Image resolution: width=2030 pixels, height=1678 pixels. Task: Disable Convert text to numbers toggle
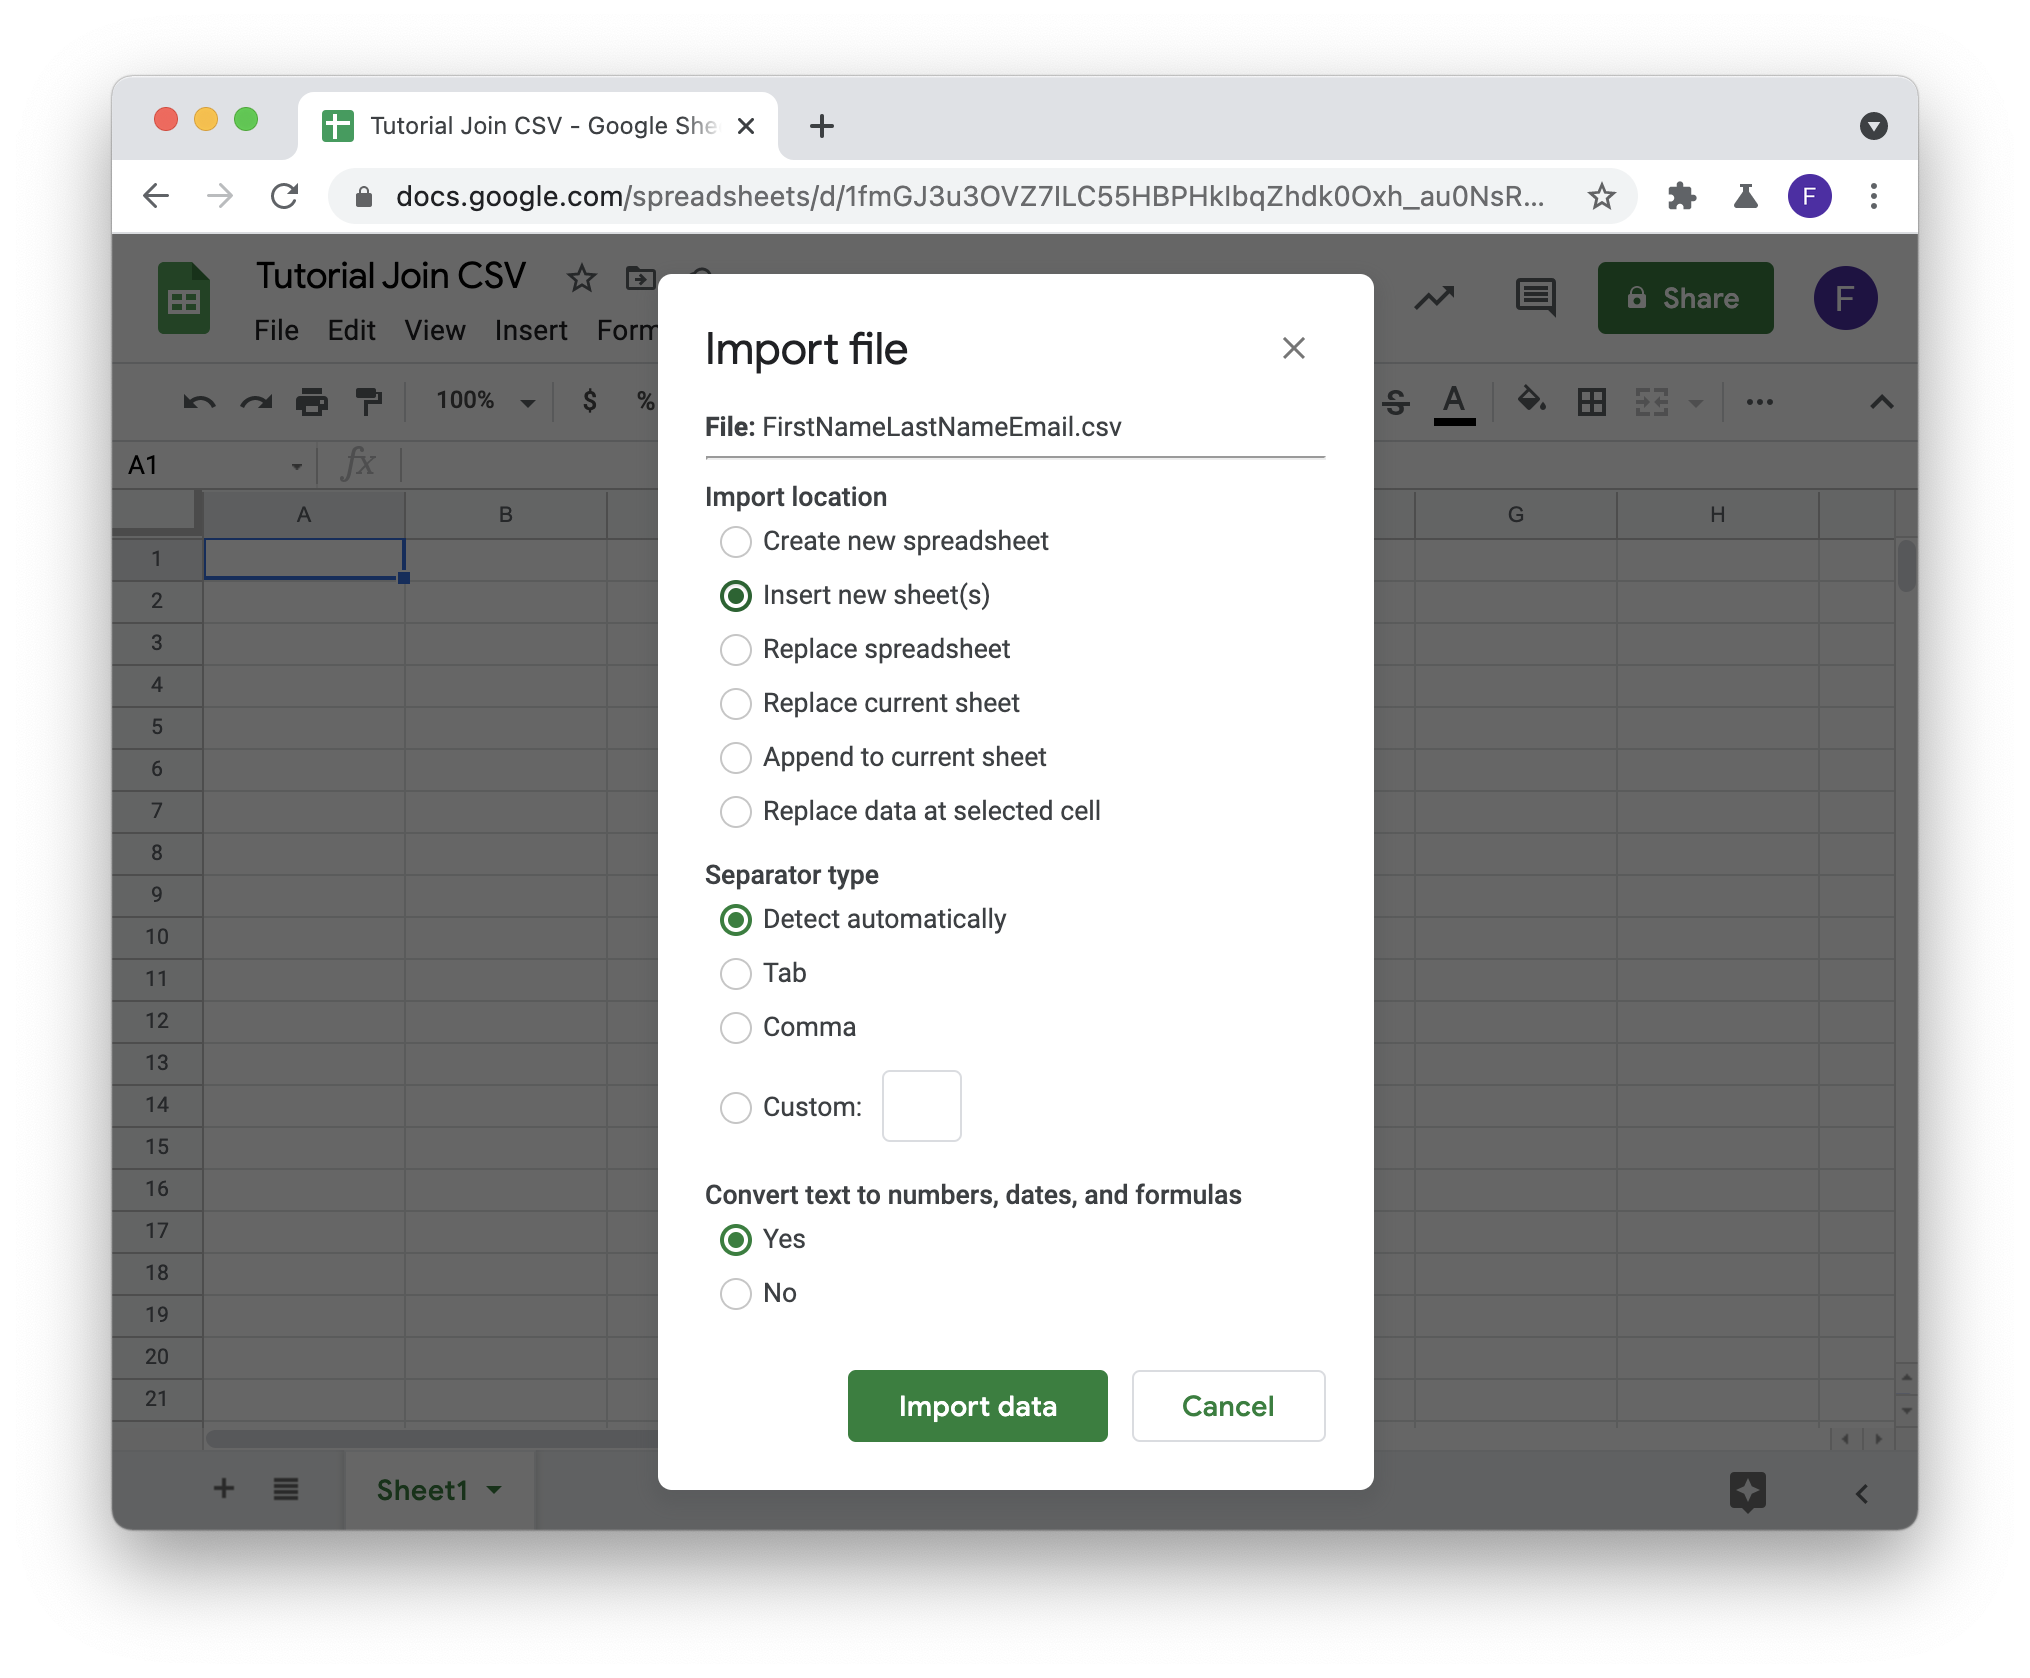click(x=735, y=1292)
